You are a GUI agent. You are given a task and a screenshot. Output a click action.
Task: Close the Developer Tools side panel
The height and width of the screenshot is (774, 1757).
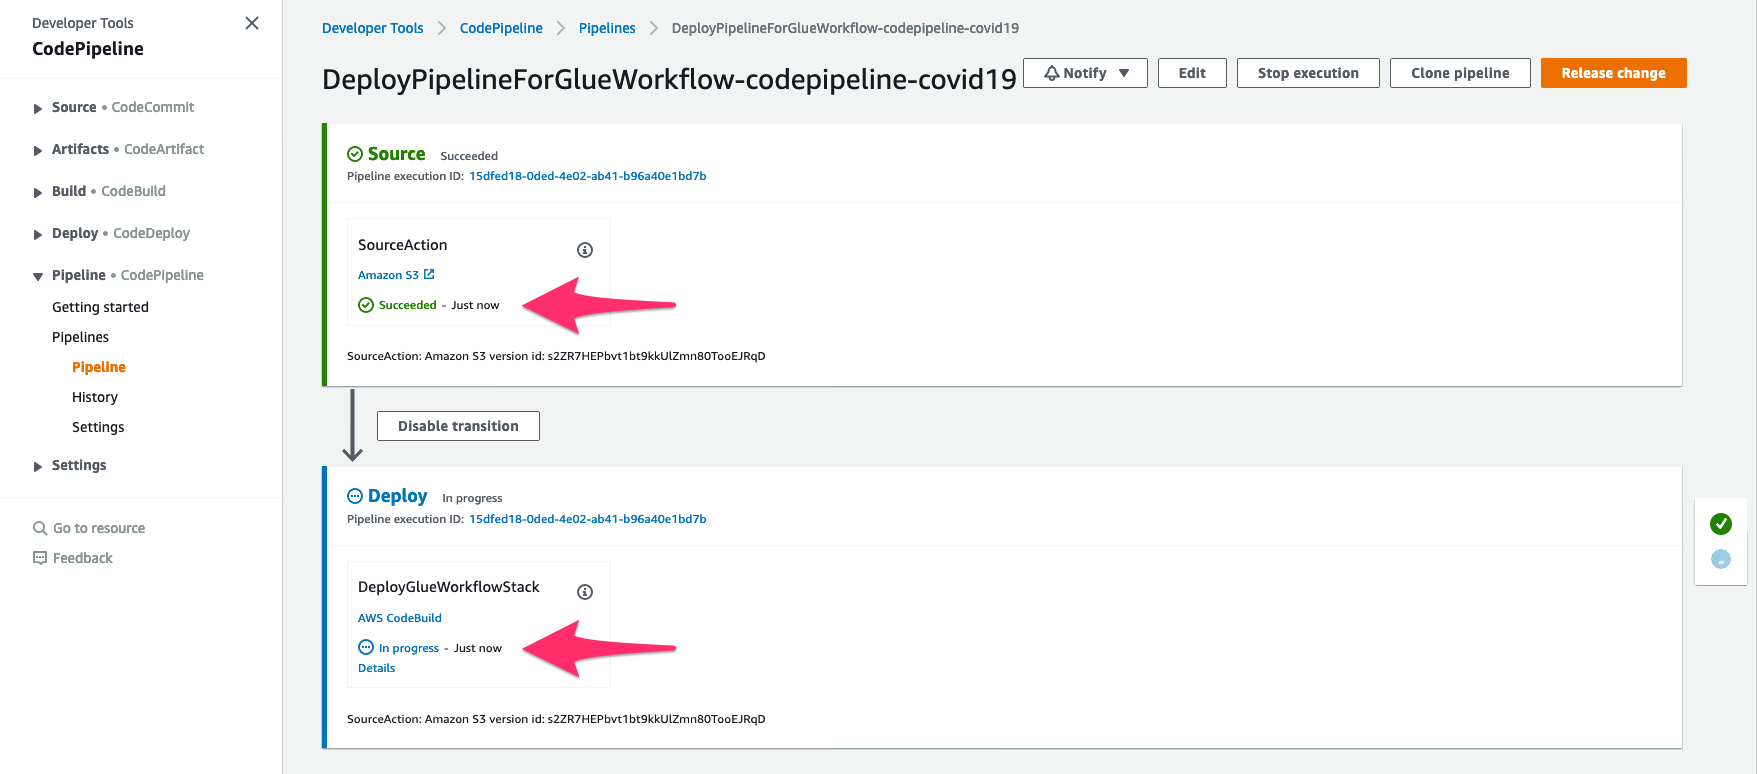pyautogui.click(x=252, y=23)
